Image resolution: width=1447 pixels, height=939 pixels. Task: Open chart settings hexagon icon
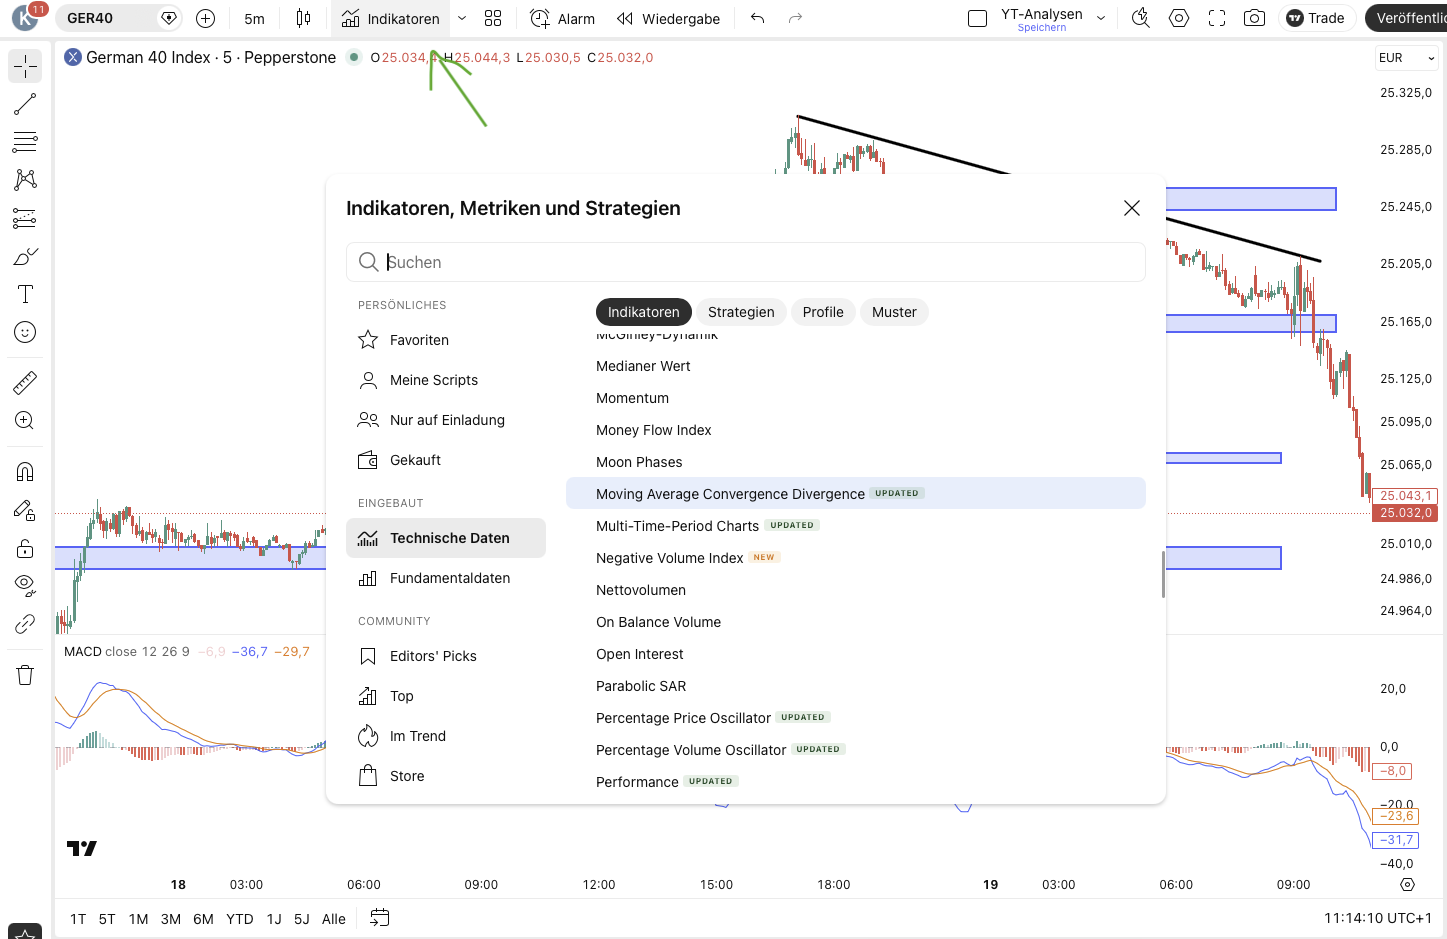point(1179,18)
